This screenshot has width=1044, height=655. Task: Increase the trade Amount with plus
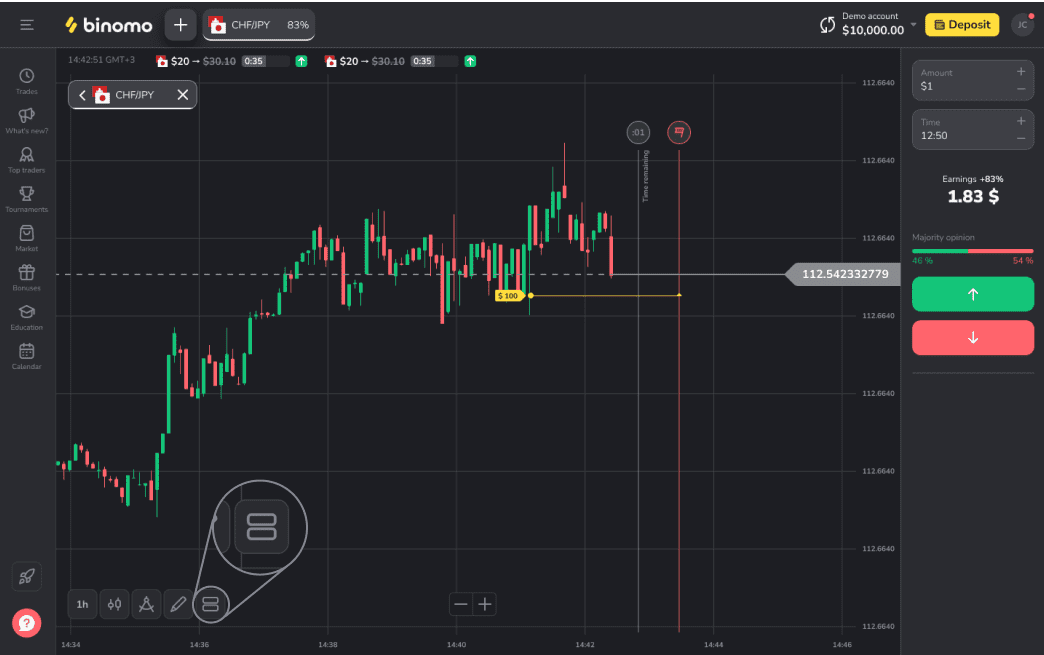pos(1021,72)
